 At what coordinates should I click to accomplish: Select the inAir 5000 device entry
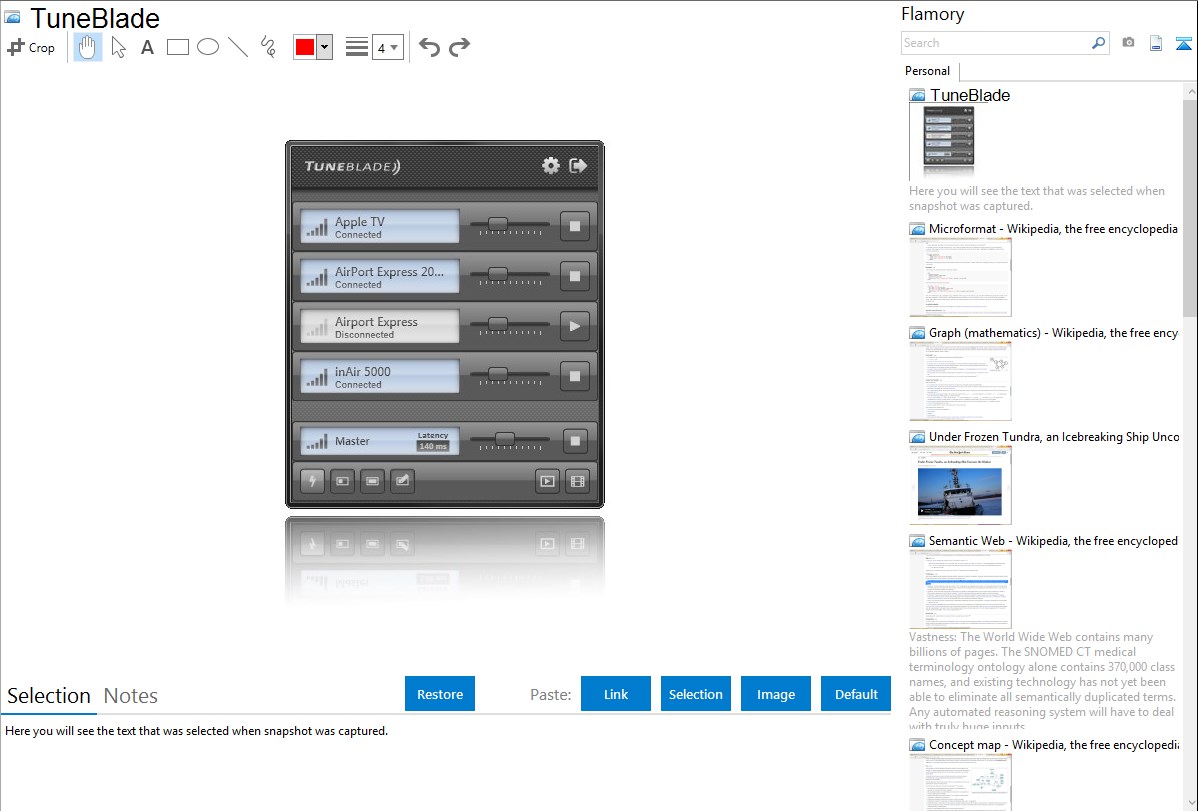coord(380,376)
